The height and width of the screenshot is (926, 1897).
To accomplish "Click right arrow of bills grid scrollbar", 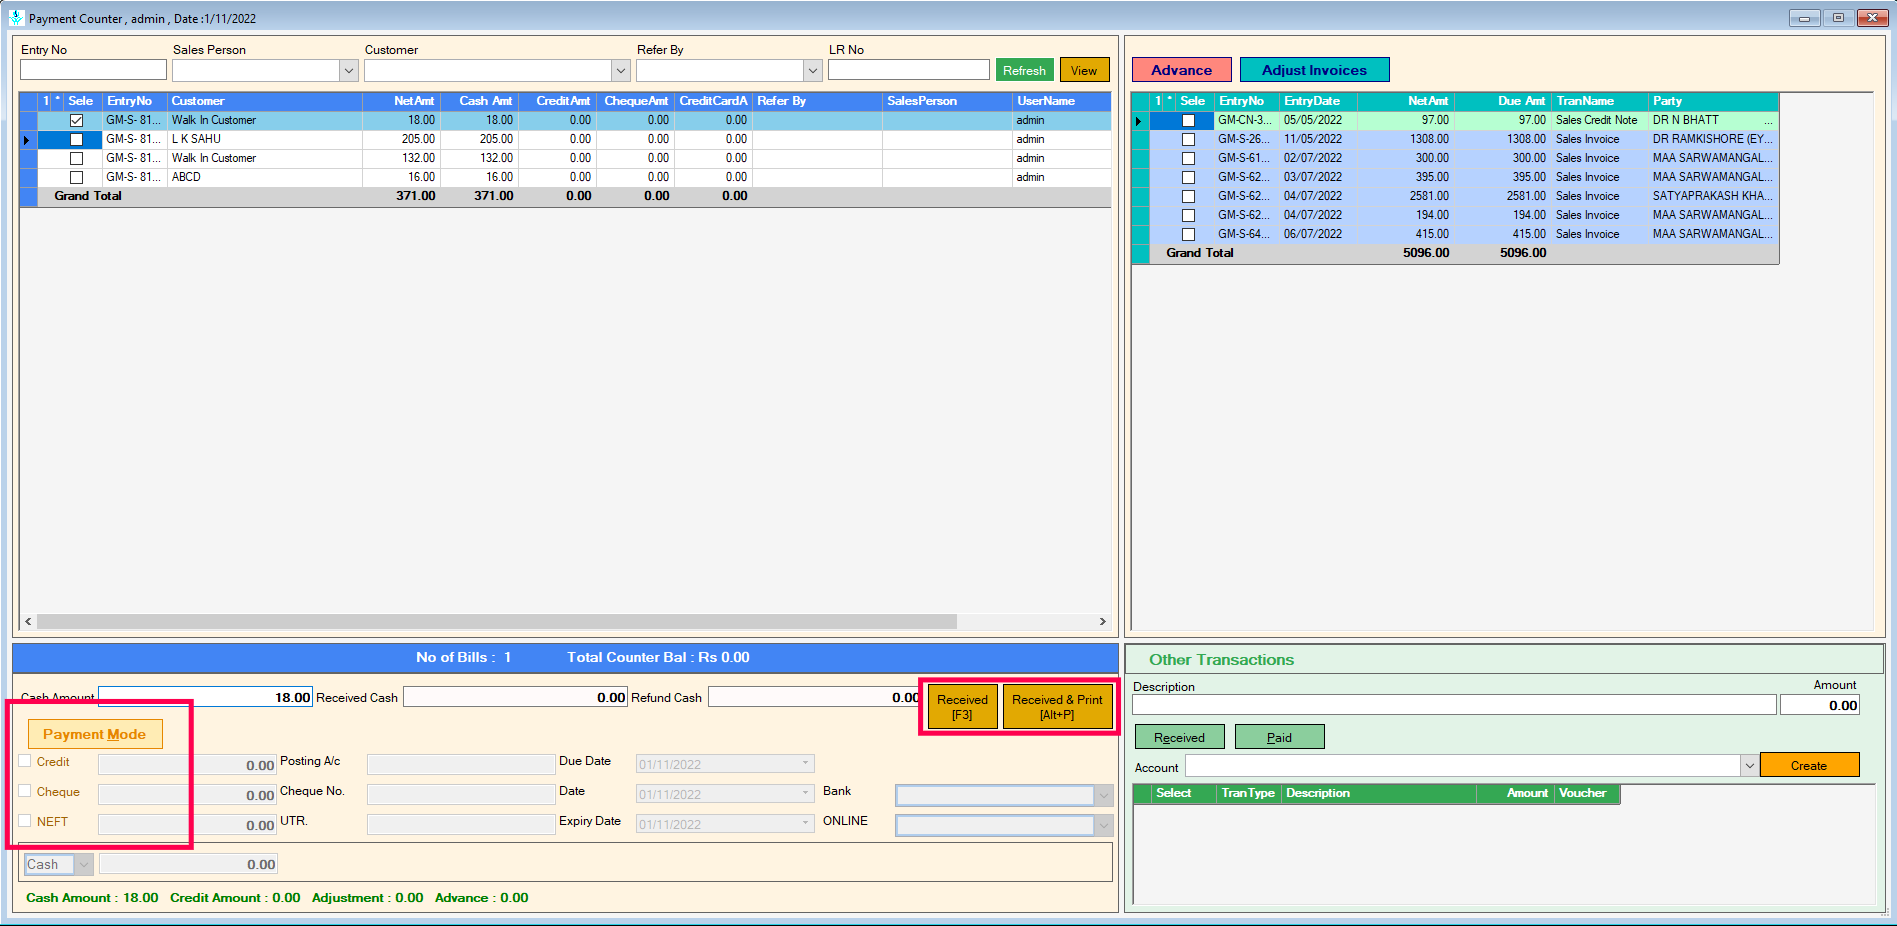I will (x=1102, y=621).
